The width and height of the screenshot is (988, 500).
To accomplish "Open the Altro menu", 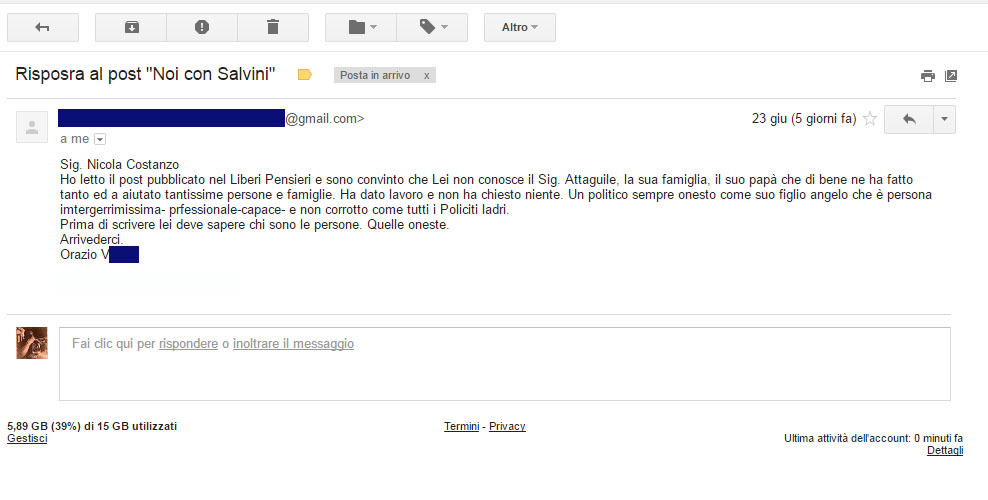I will coord(520,28).
